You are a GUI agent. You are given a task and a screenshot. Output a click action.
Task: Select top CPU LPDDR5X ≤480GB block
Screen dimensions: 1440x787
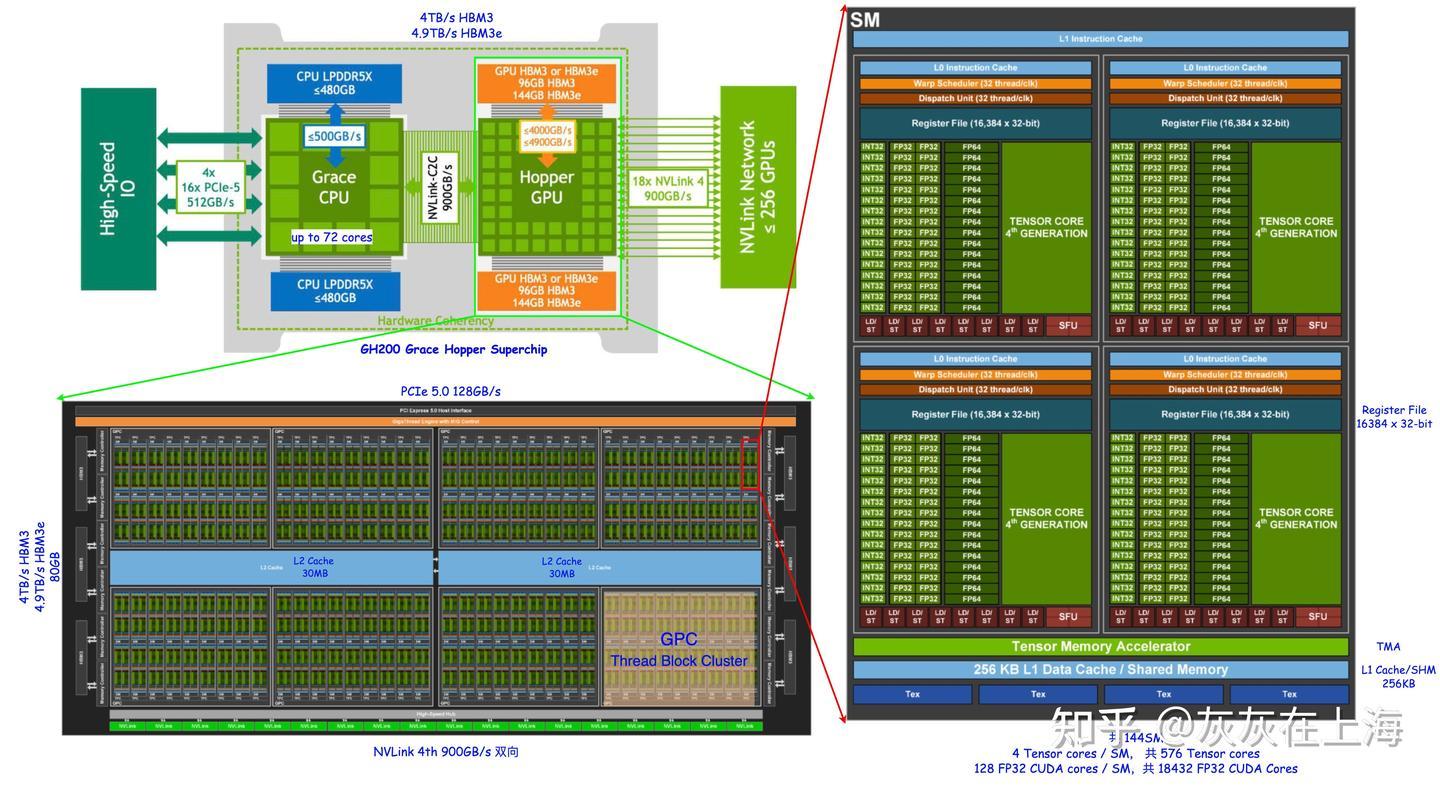click(x=335, y=83)
